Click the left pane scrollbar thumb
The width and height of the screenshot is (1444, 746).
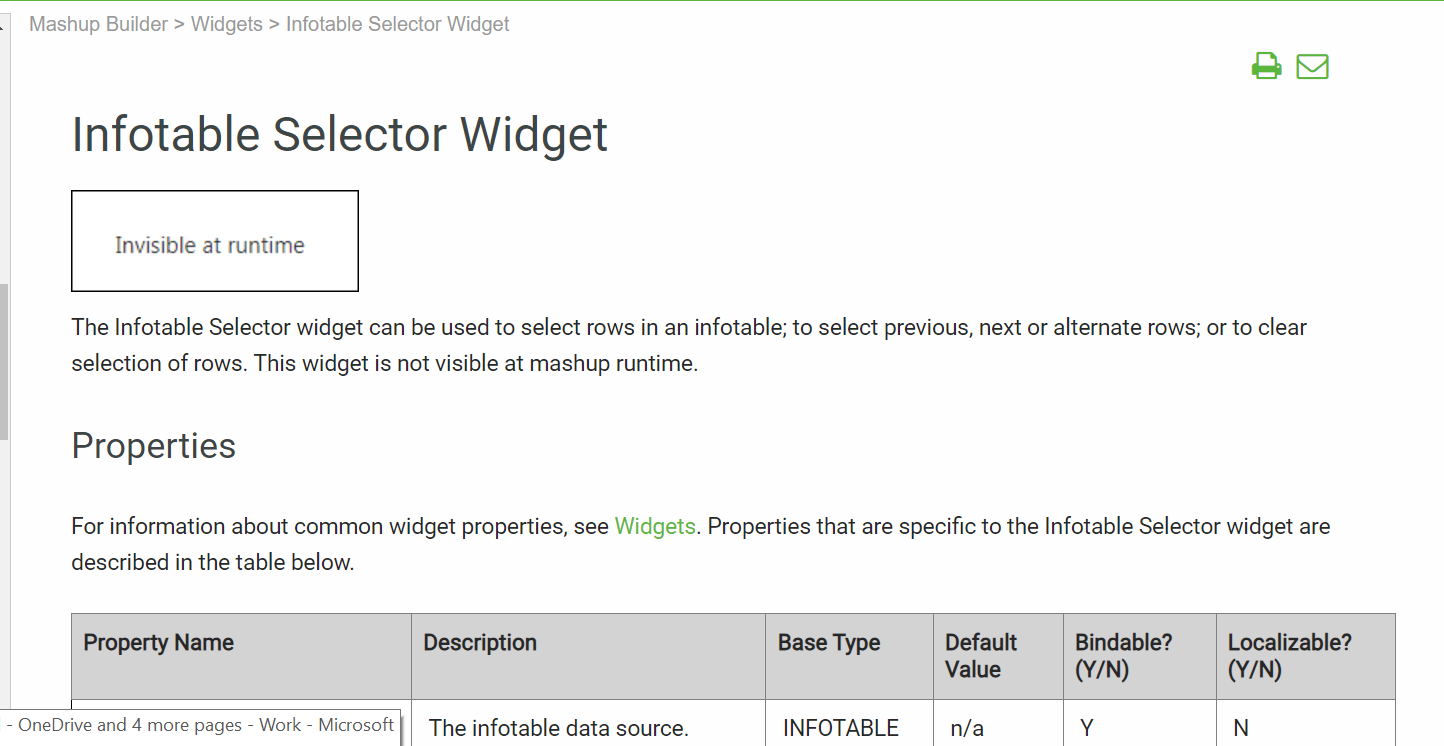pos(4,361)
